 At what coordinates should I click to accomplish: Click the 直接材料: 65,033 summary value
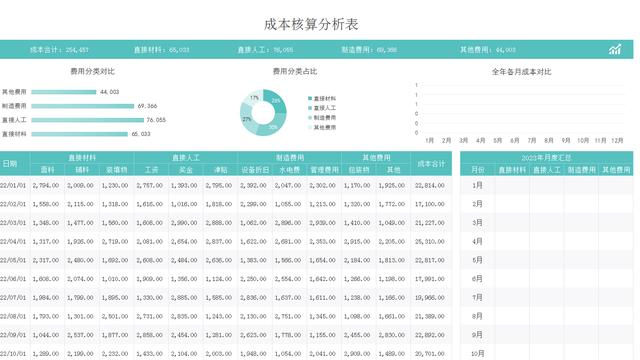tap(162, 50)
